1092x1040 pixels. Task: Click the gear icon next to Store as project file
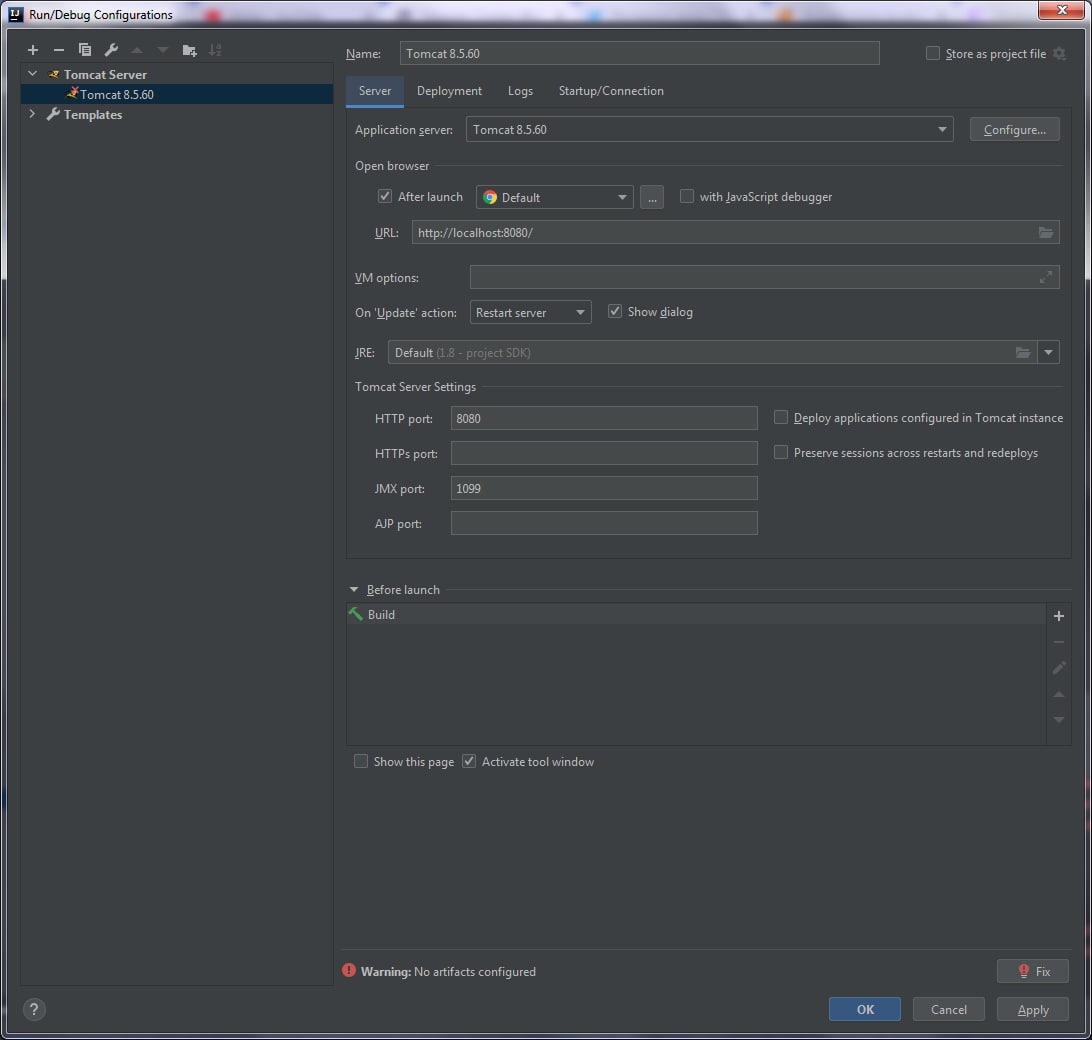[x=1059, y=54]
